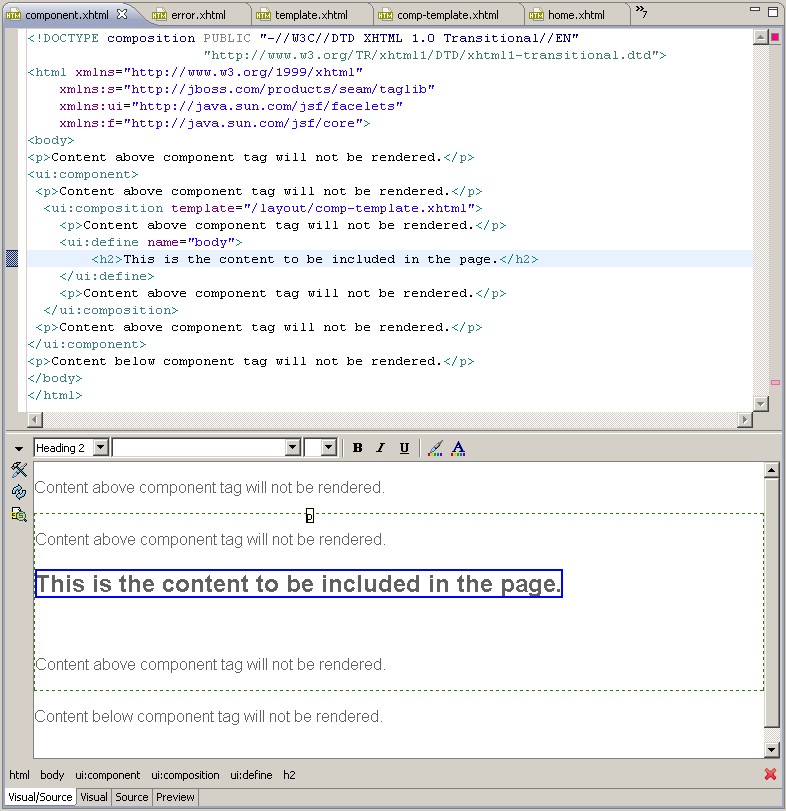786x811 pixels.
Task: Switch to the Preview tab
Action: pos(175,797)
